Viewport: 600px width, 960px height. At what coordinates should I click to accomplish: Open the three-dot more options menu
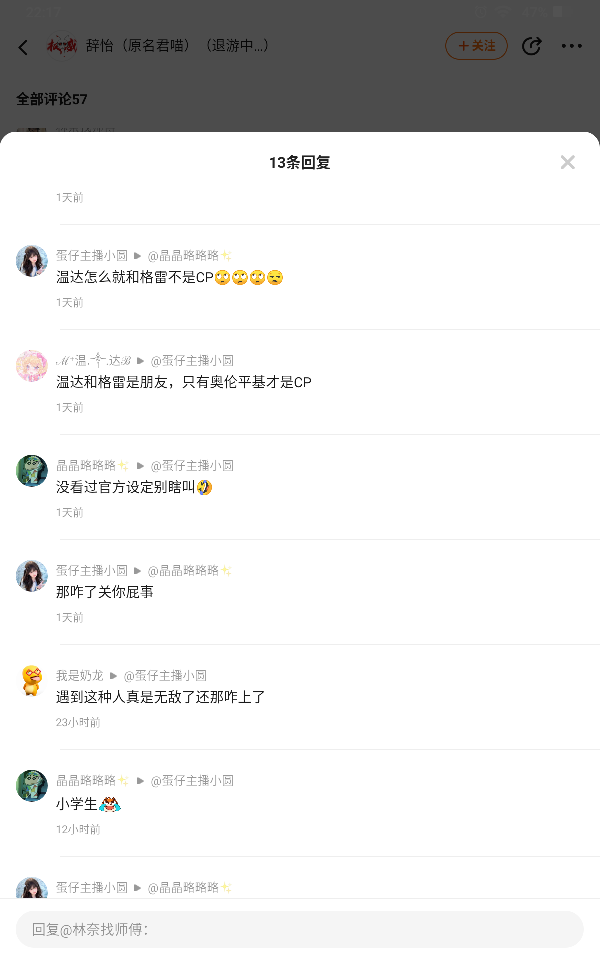pos(571,46)
